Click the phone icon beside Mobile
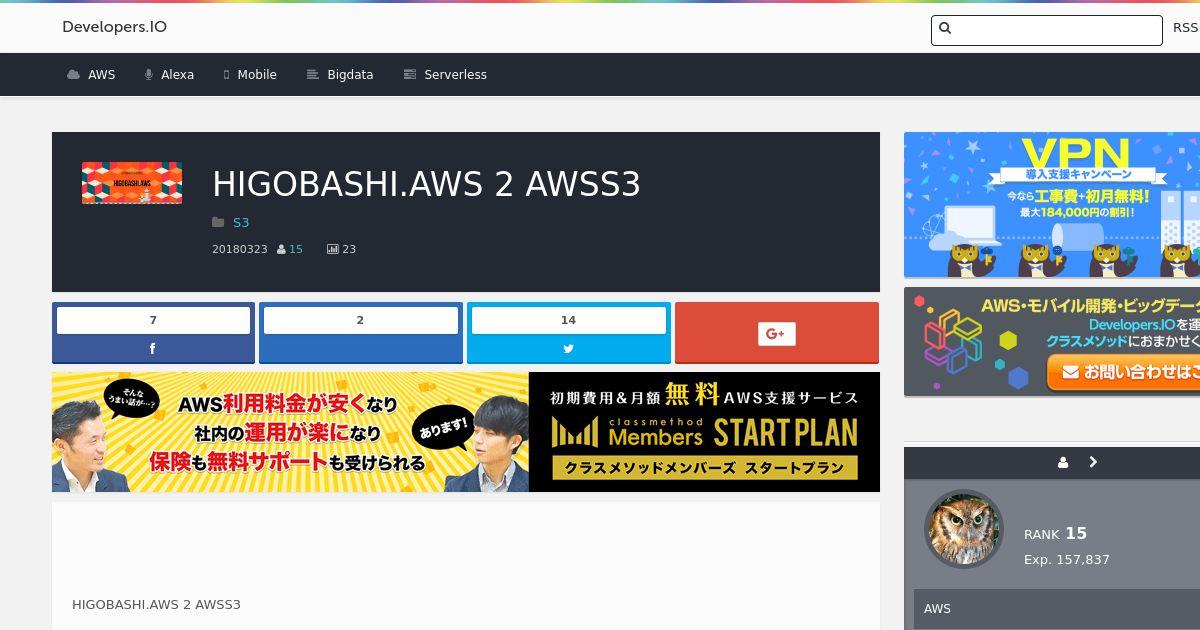The image size is (1200, 630). click(x=226, y=75)
